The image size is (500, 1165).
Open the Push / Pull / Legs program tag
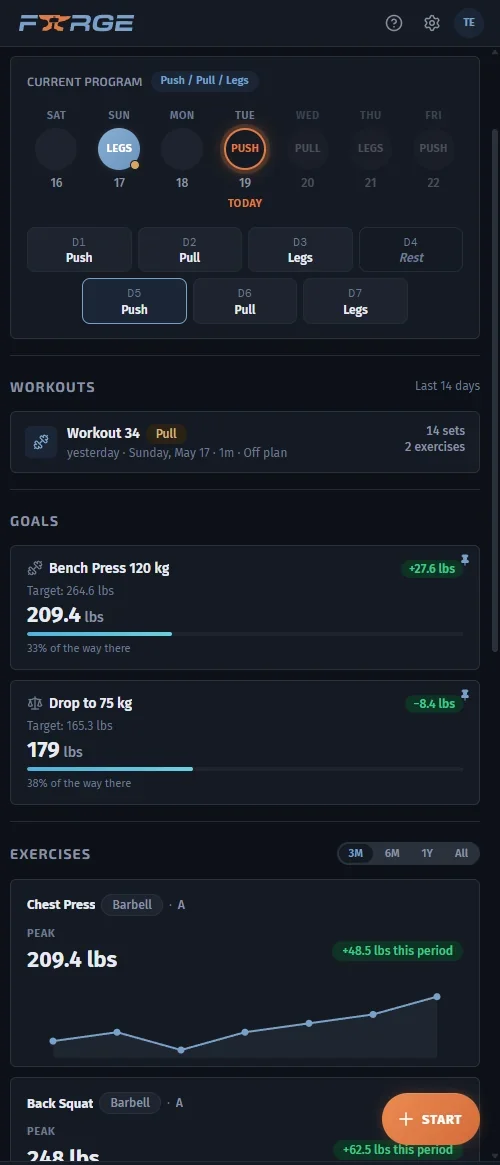click(x=204, y=80)
